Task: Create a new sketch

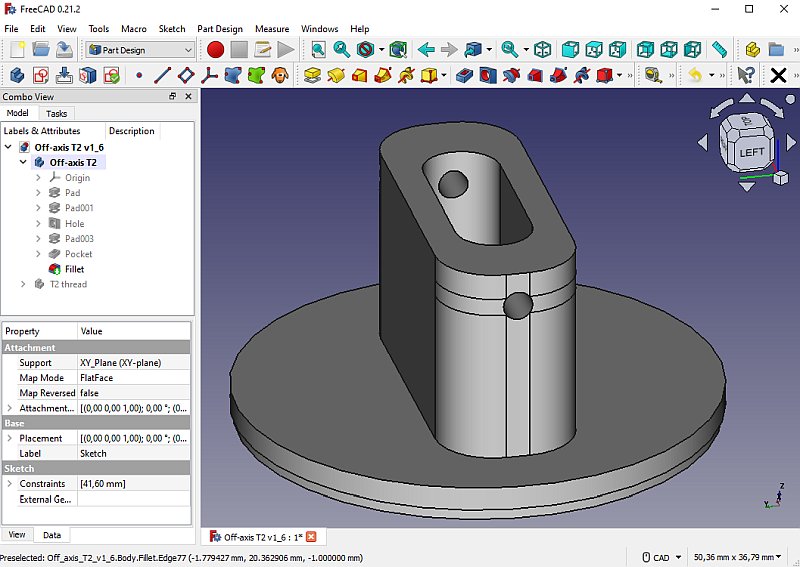Action: click(41, 76)
